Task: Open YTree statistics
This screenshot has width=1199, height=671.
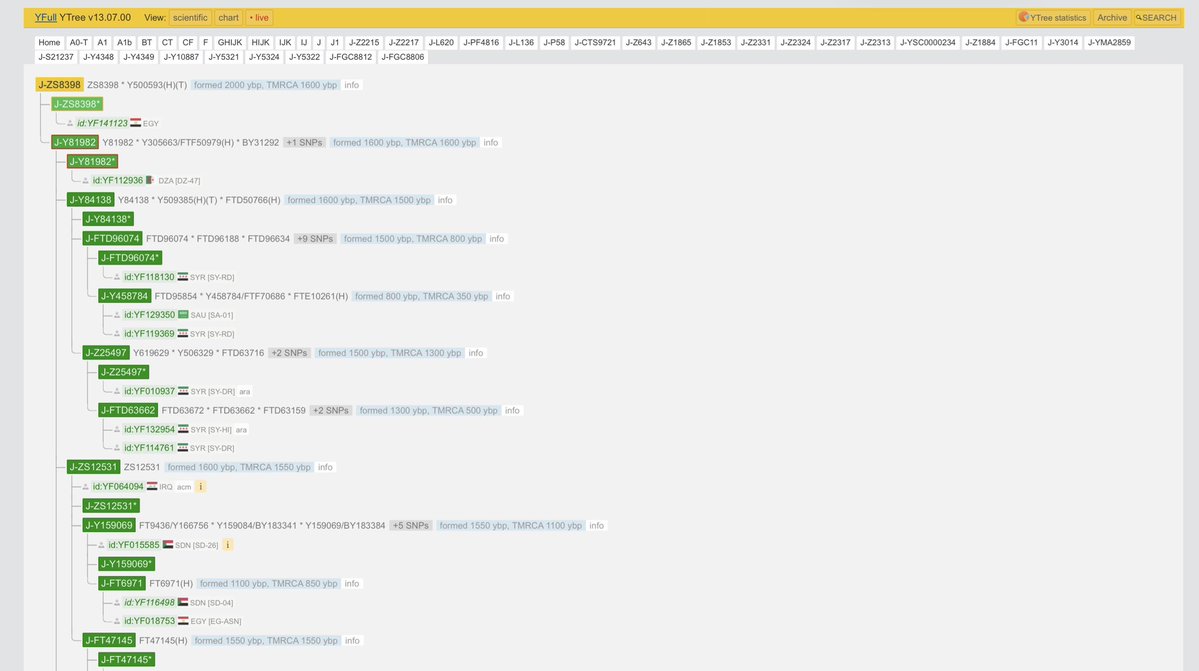Action: click(x=1053, y=18)
